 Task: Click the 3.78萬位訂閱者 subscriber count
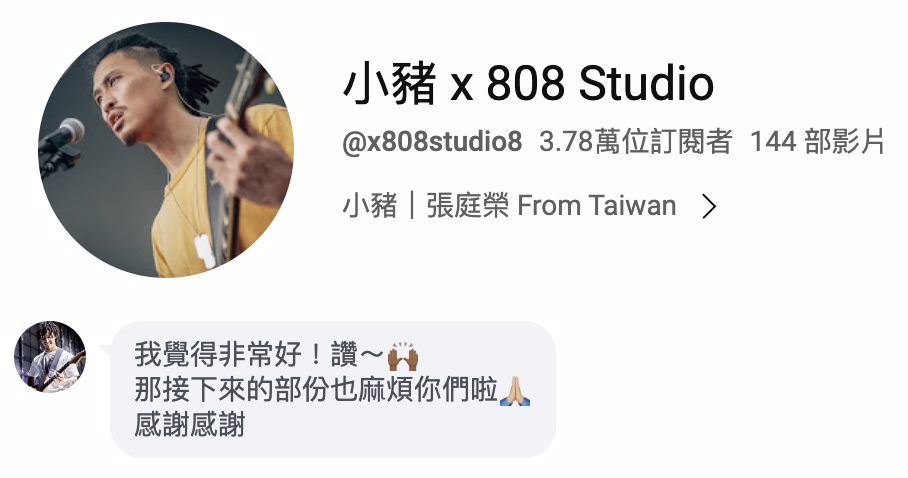tap(635, 141)
